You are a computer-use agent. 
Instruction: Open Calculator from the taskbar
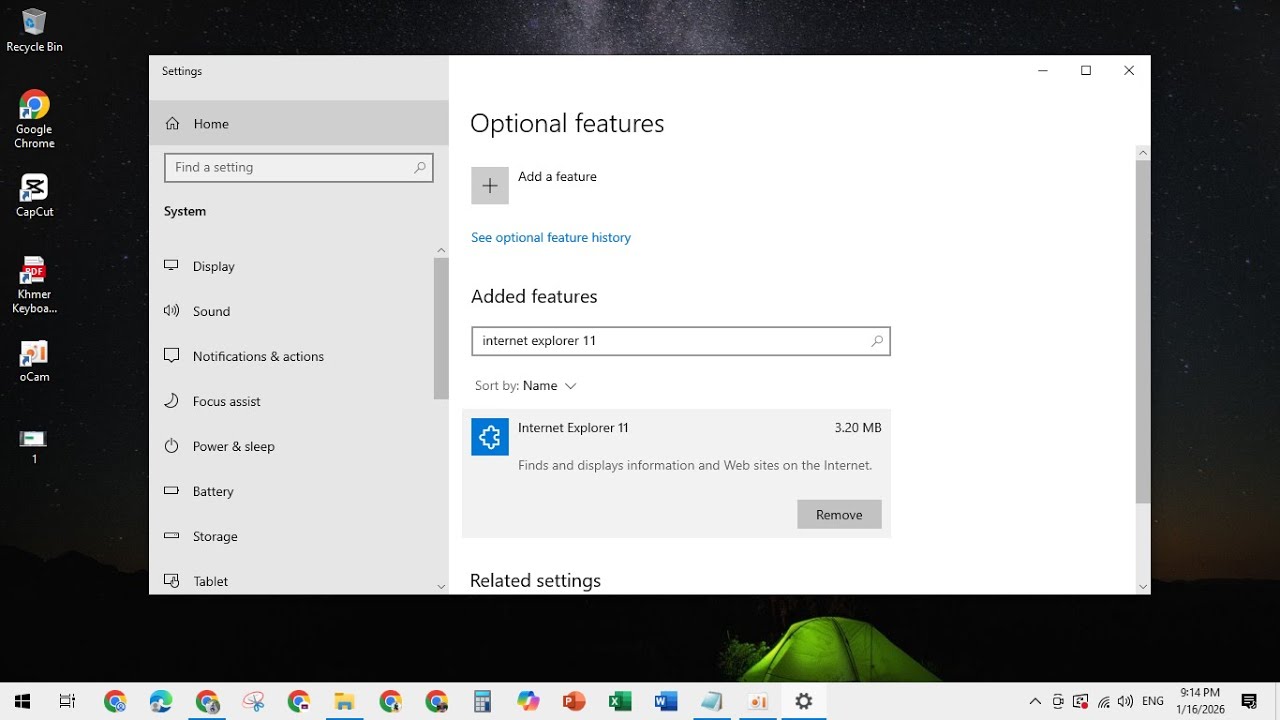click(x=483, y=701)
